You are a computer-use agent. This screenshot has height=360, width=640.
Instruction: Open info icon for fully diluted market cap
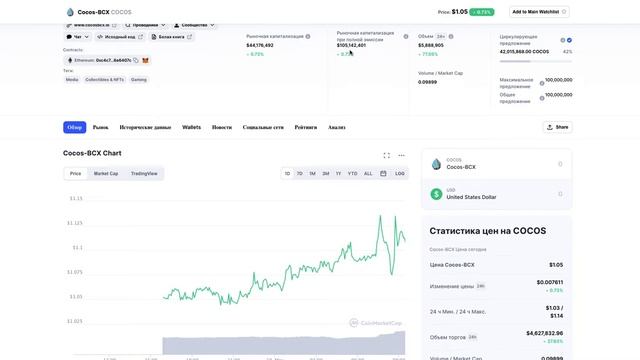point(406,36)
